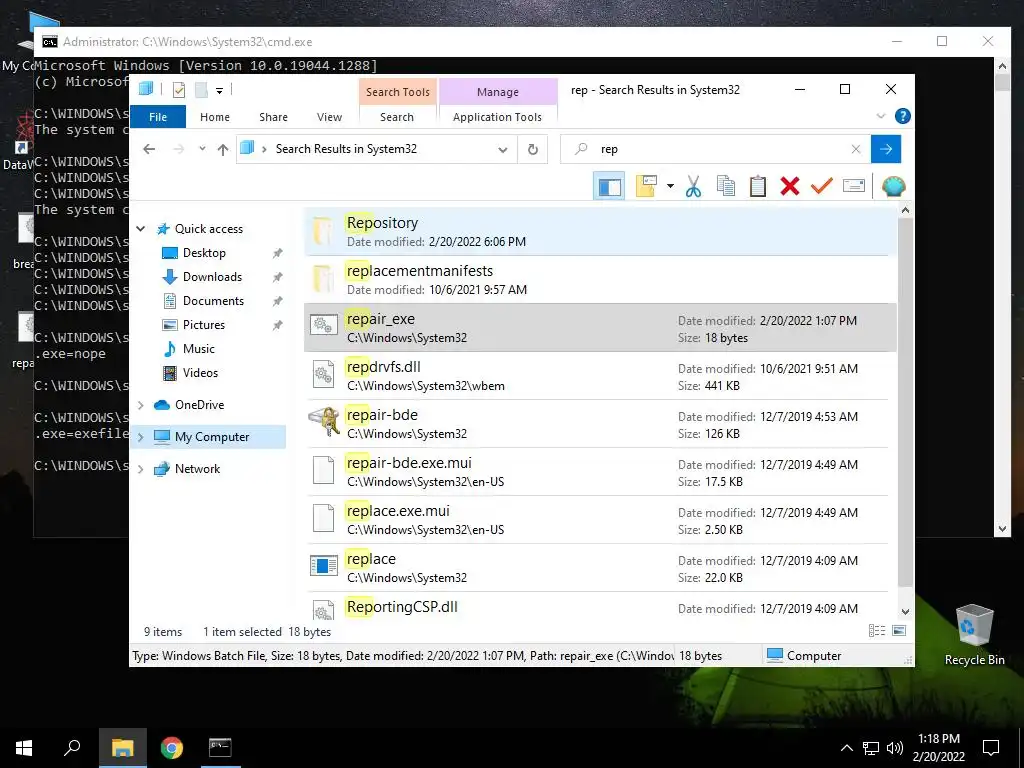Select the repdrvfs.dll file result
Viewport: 1024px width, 768px height.
click(600, 376)
